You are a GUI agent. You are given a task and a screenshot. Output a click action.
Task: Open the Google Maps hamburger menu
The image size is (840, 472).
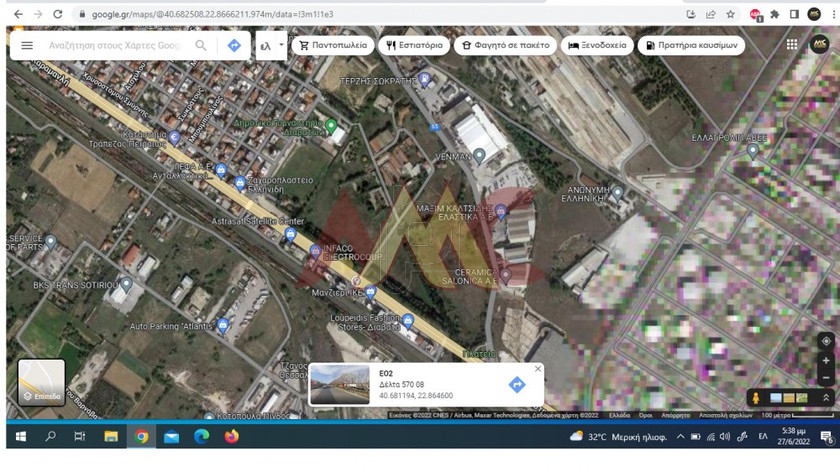(27, 46)
